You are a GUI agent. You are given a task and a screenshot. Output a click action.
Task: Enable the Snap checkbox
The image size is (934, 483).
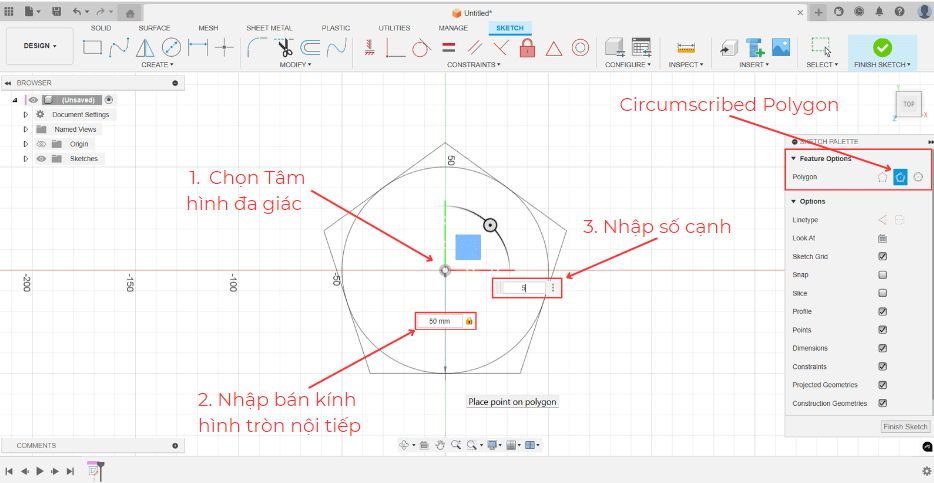[x=882, y=274]
